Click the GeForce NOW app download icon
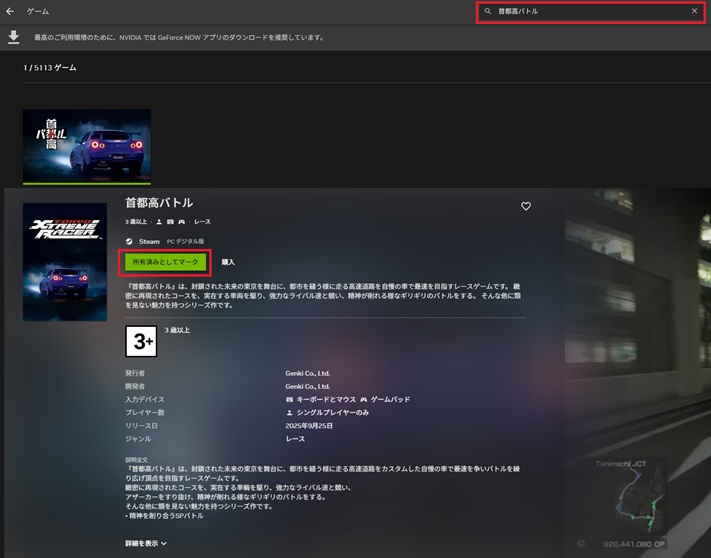711x558 pixels. (x=13, y=37)
